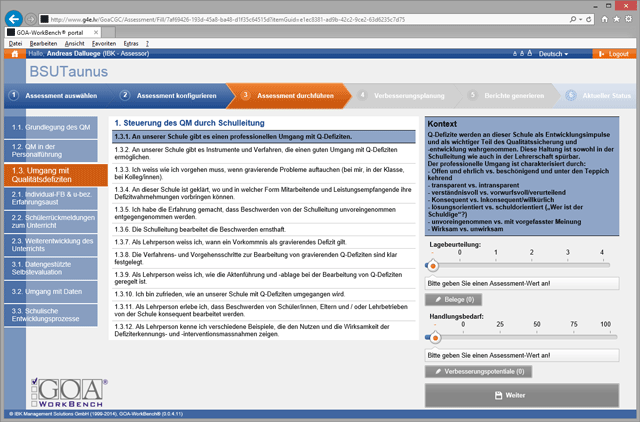Select sidebar item 3.1. Datengestützte Selbstevaluation
Screen dimensions: 640x422
pos(51,268)
